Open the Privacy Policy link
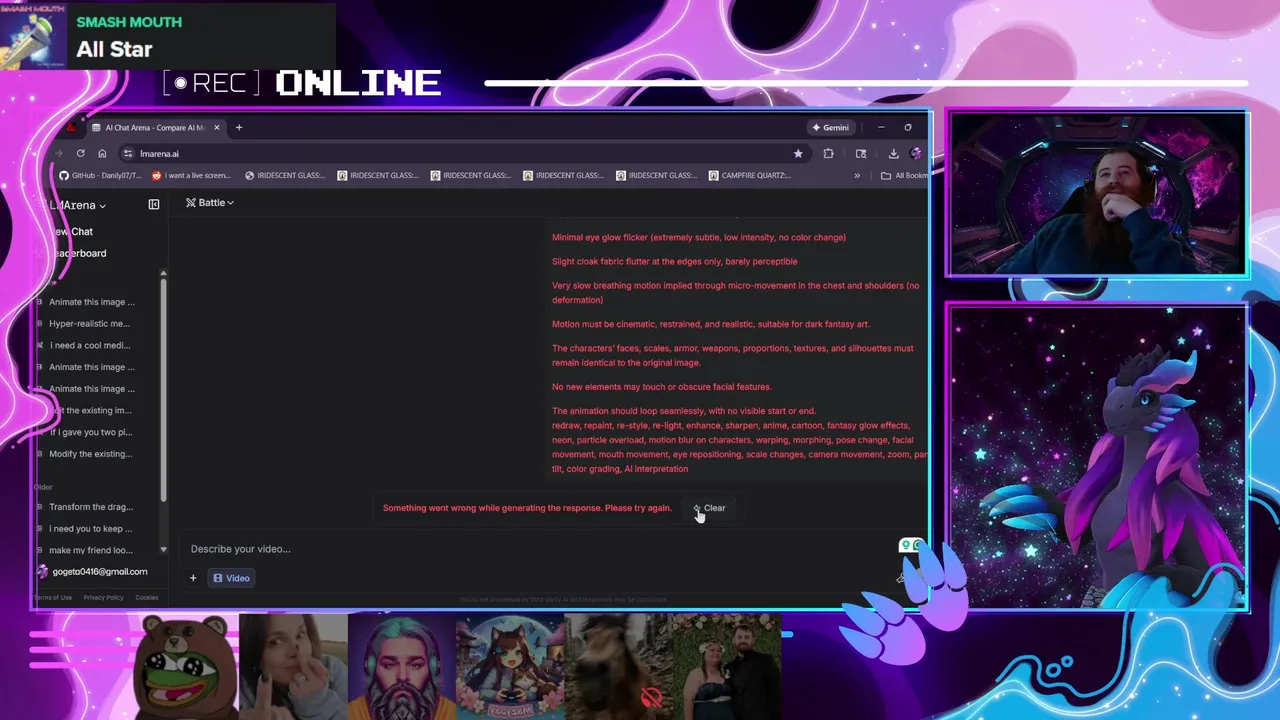This screenshot has width=1280, height=720. pyautogui.click(x=103, y=598)
